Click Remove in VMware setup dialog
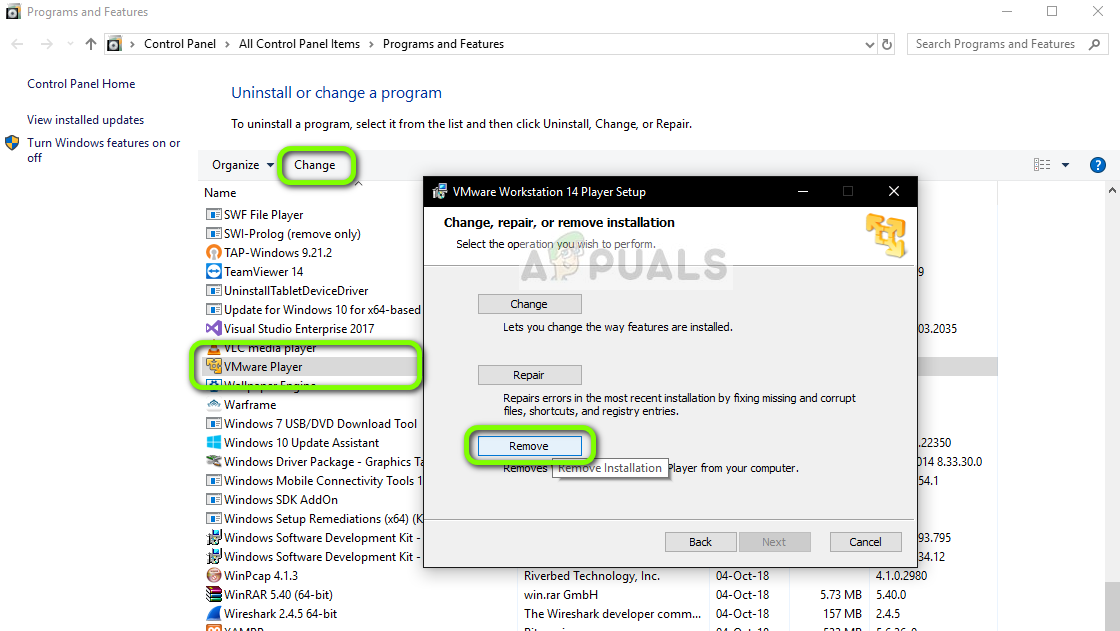This screenshot has height=631, width=1120. 529,446
